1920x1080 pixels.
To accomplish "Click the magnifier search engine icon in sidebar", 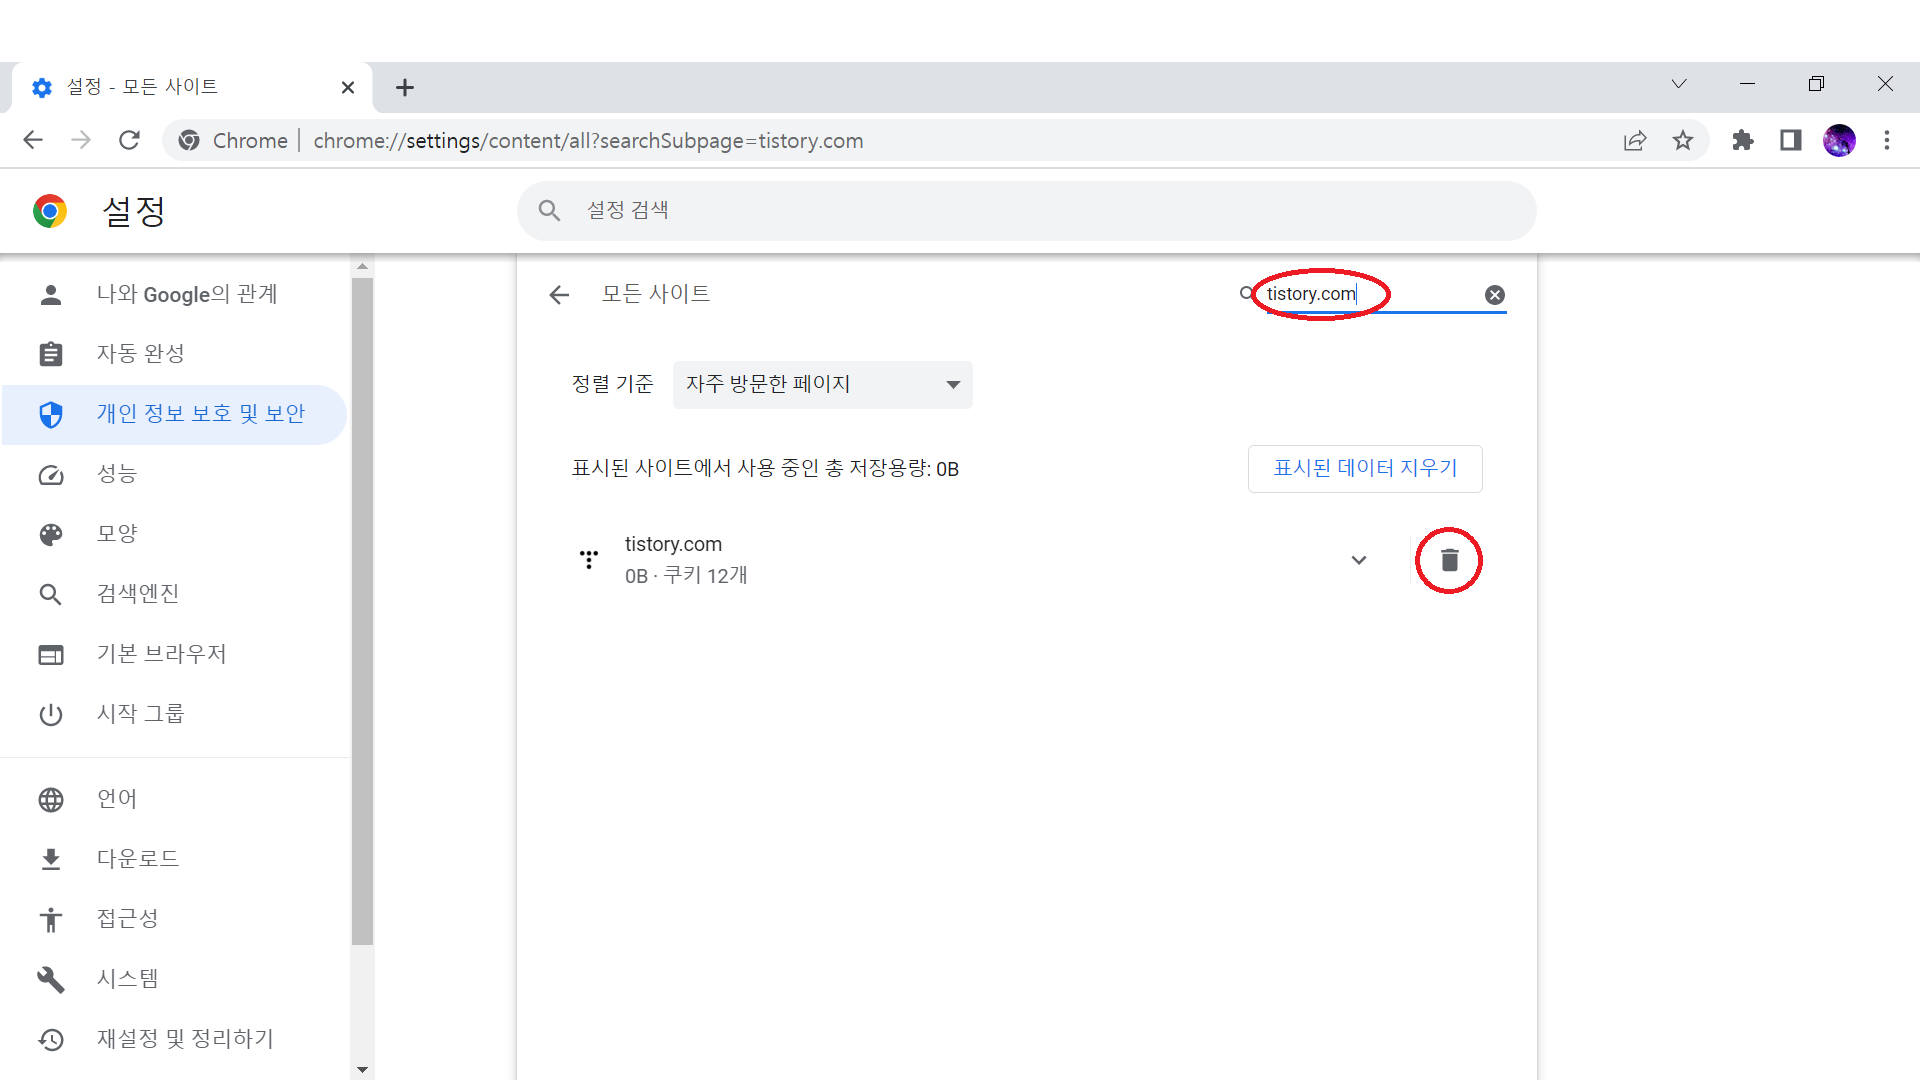I will point(51,595).
